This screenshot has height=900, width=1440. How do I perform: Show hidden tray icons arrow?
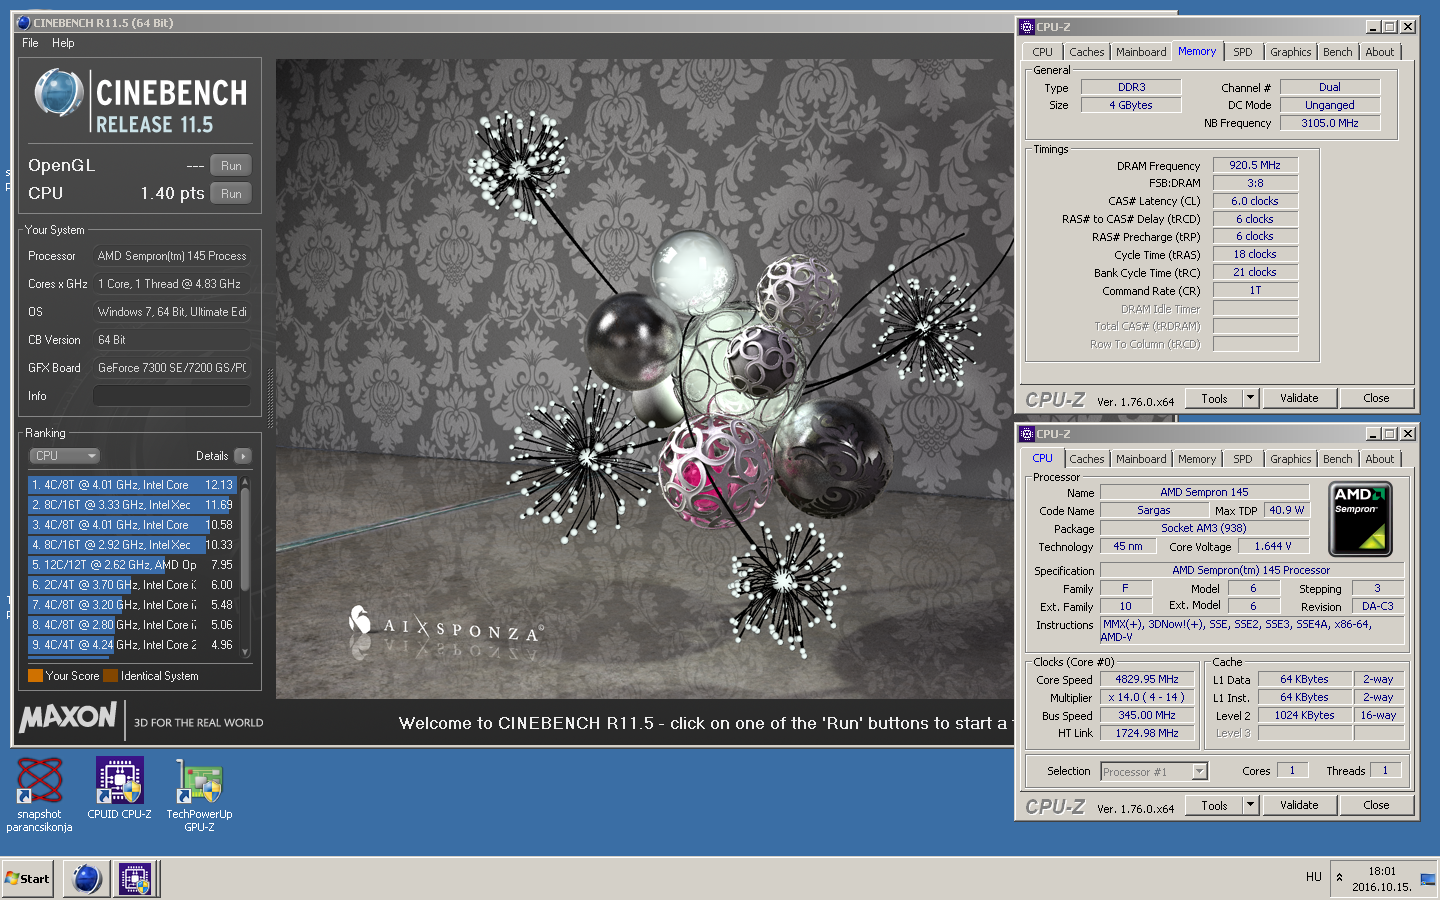[x=1339, y=878]
